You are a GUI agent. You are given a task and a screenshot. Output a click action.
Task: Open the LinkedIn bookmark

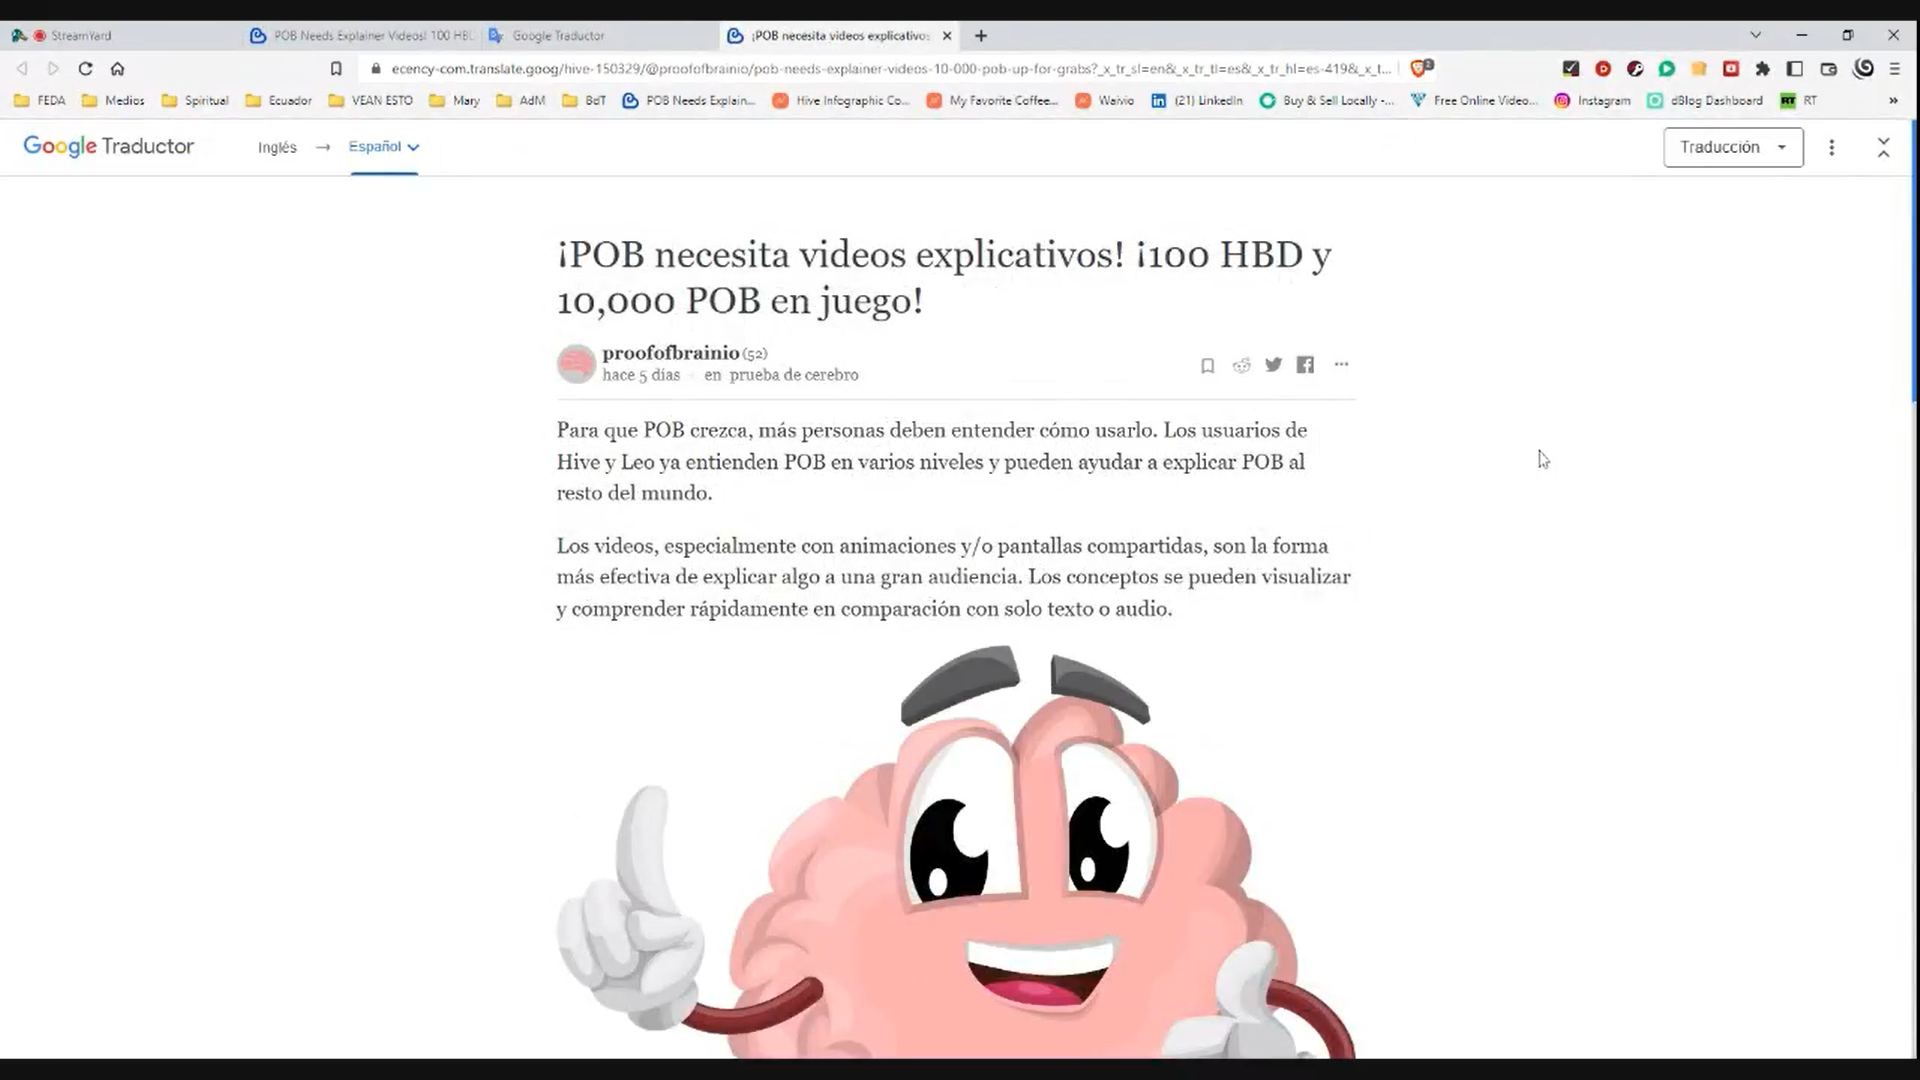pyautogui.click(x=1197, y=100)
